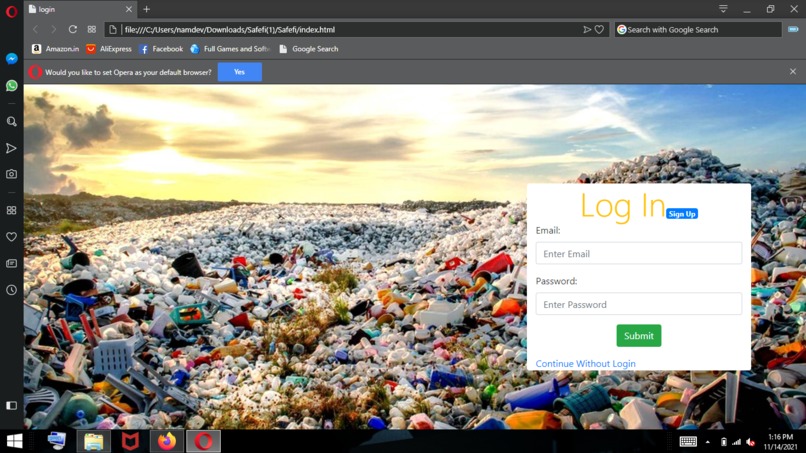Open the Opera main menu
Screen dimensions: 806x453
click(x=11, y=11)
